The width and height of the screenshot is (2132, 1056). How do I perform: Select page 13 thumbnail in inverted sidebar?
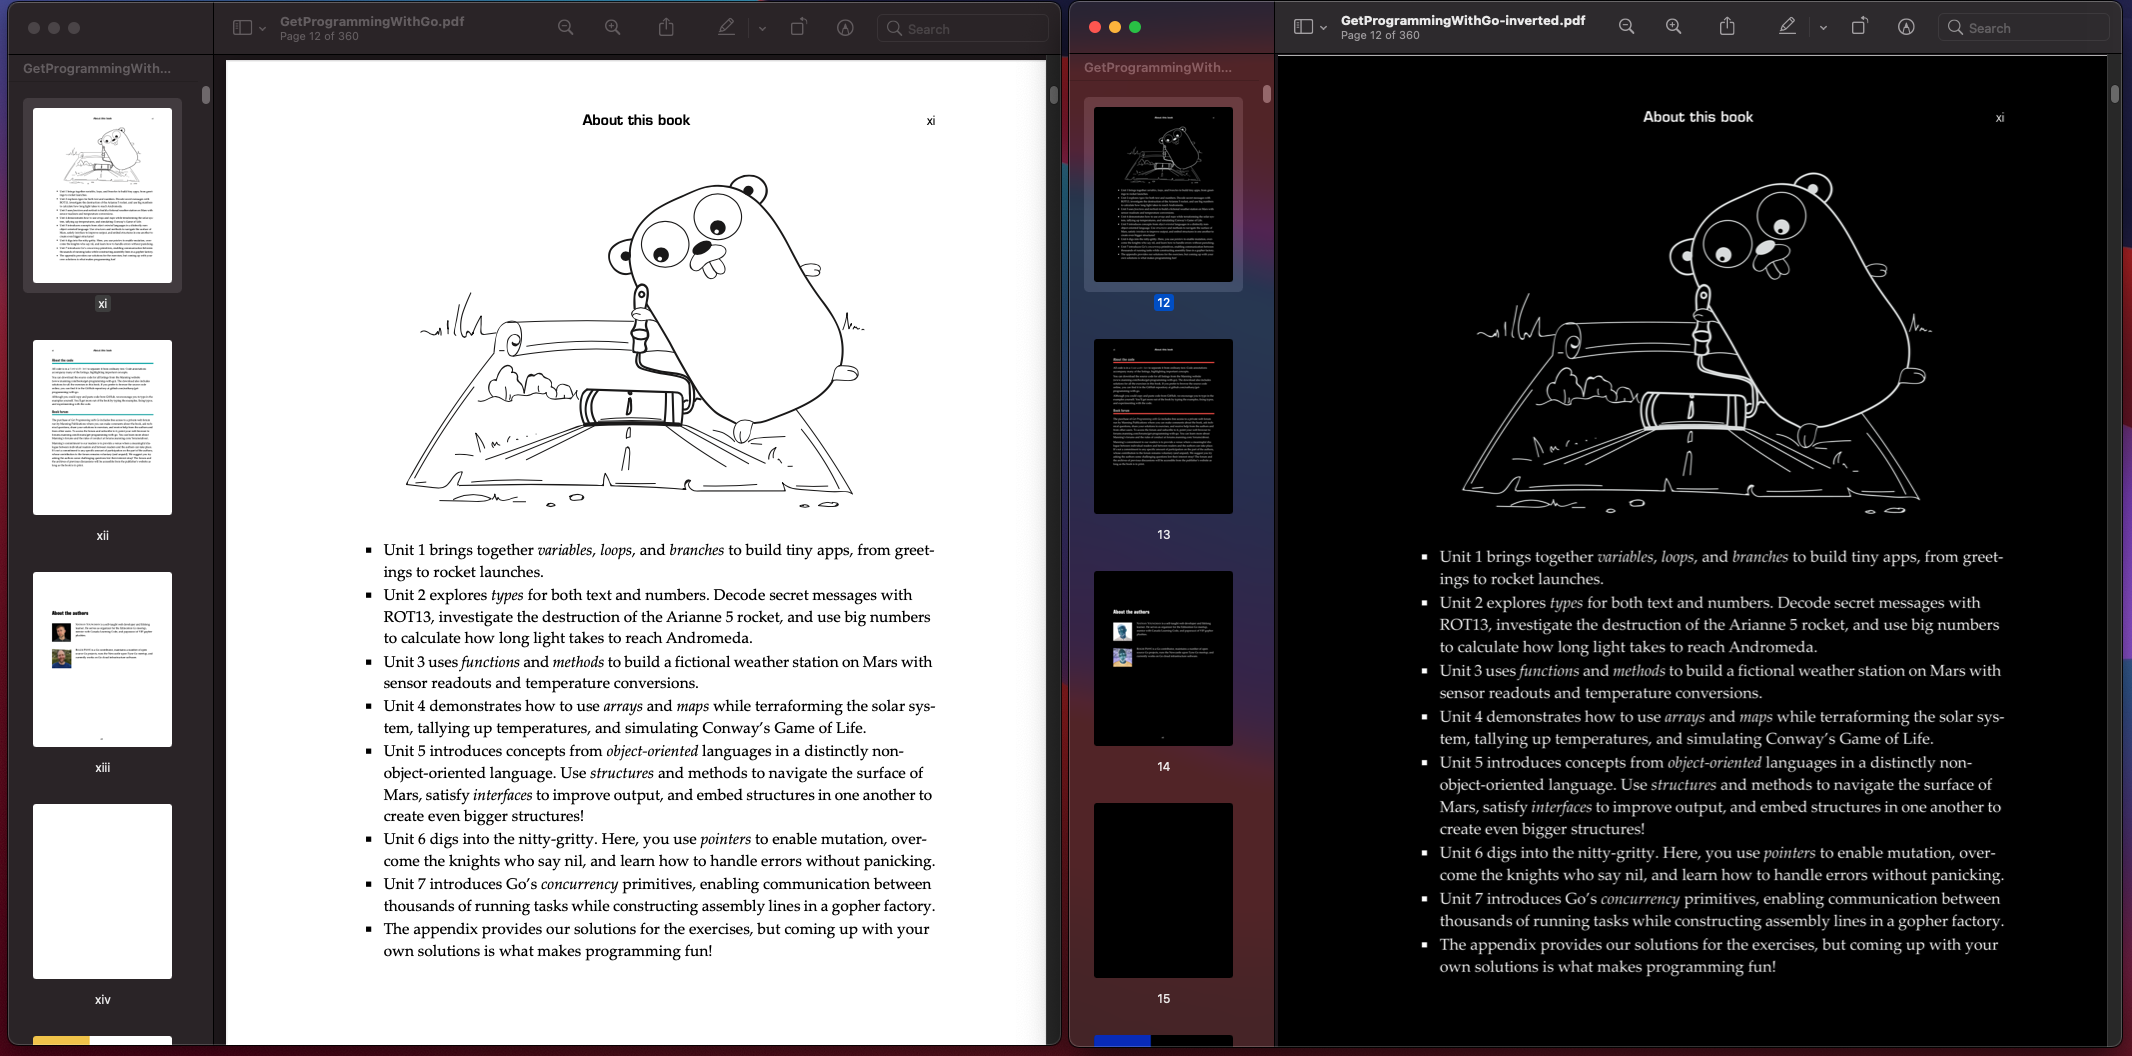coord(1163,426)
